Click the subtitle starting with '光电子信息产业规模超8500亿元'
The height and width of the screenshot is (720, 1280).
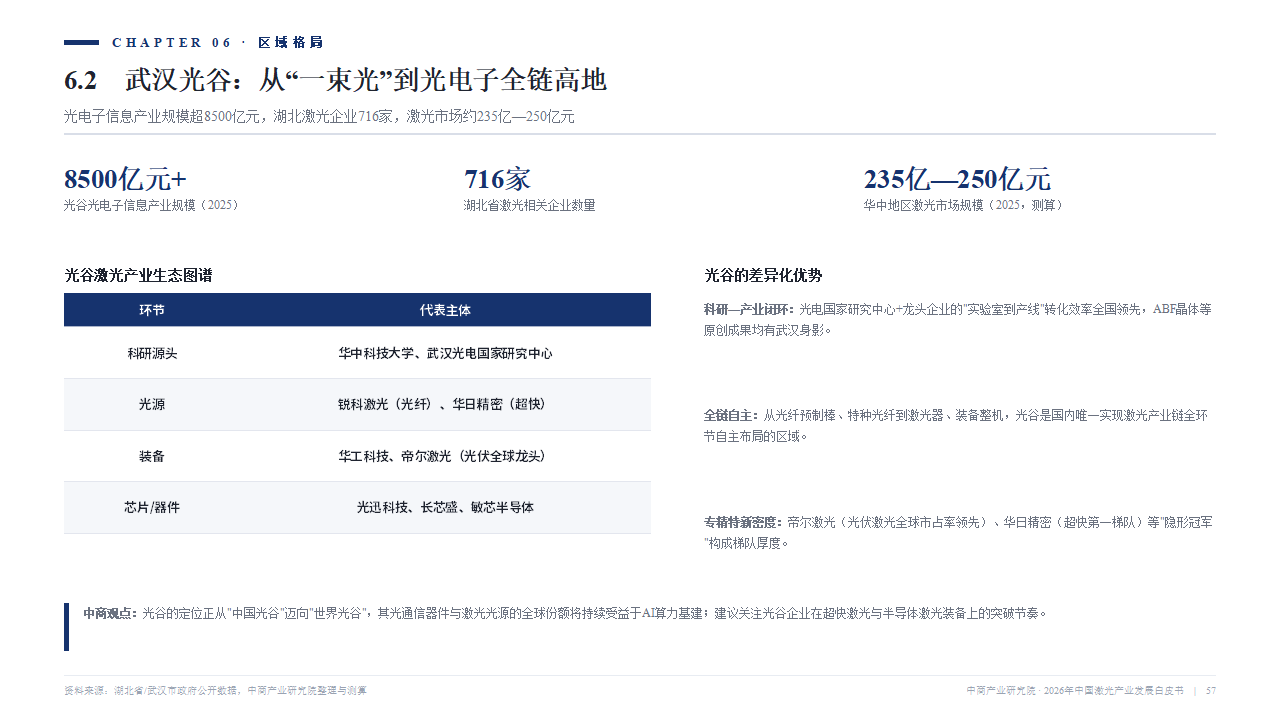pyautogui.click(x=319, y=117)
